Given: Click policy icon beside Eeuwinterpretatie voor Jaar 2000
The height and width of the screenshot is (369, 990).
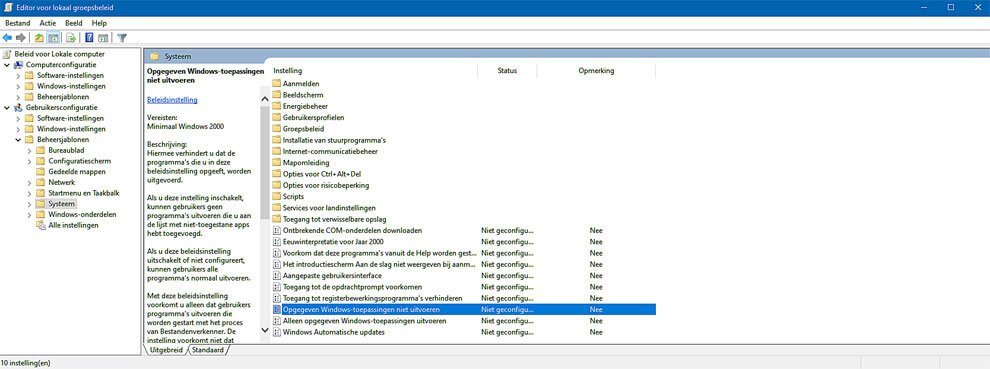Looking at the screenshot, I should (x=277, y=241).
